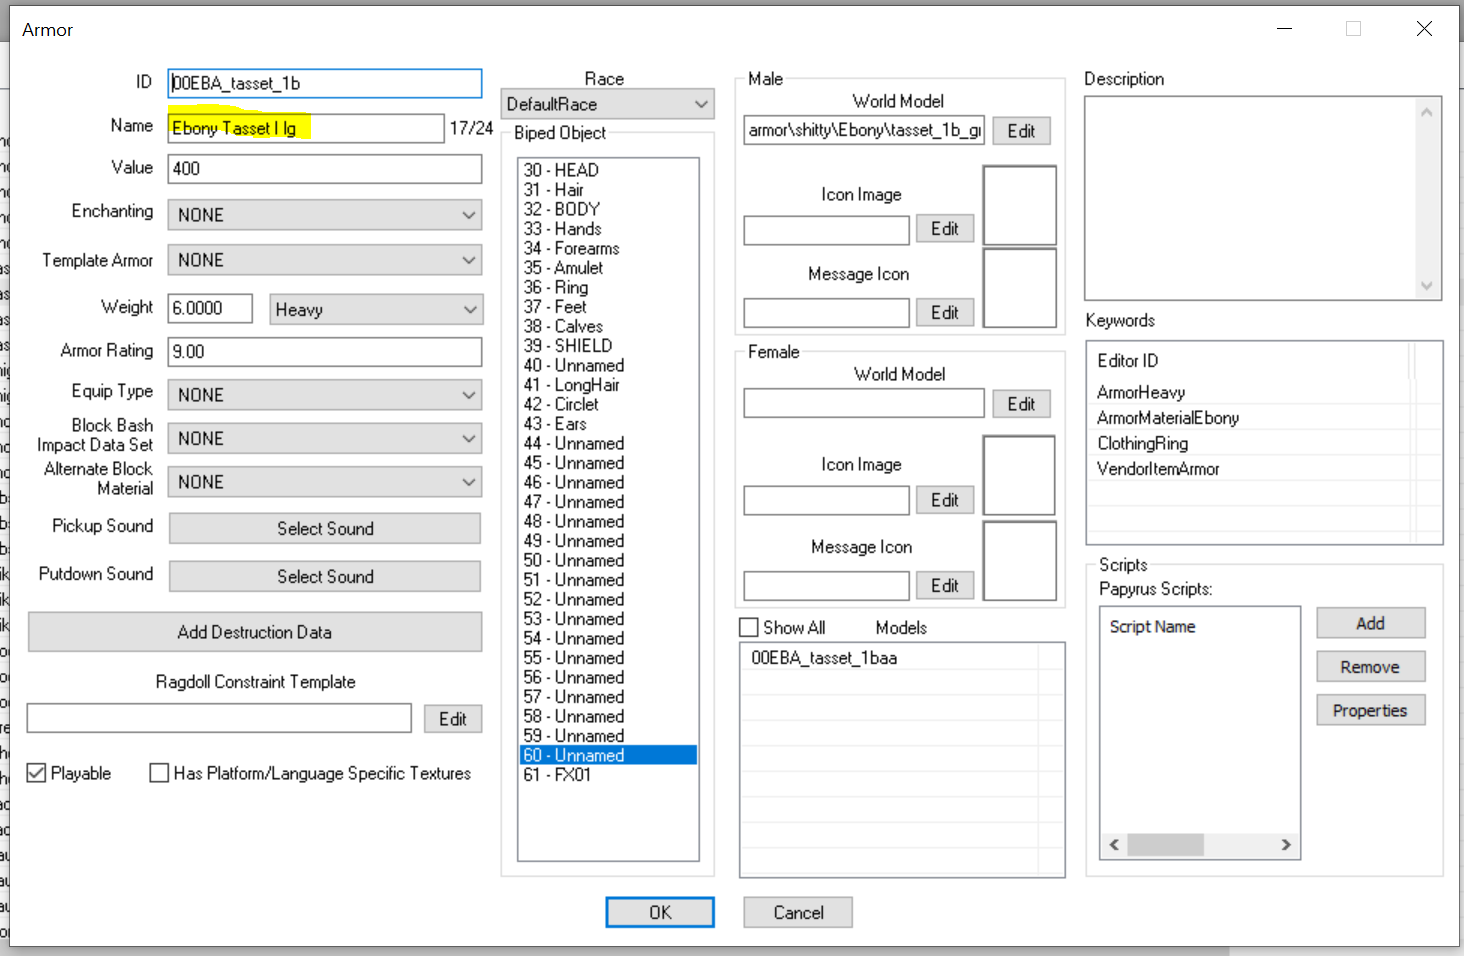Click Select Sound for Putdown Sound
The image size is (1464, 956).
coord(325,576)
